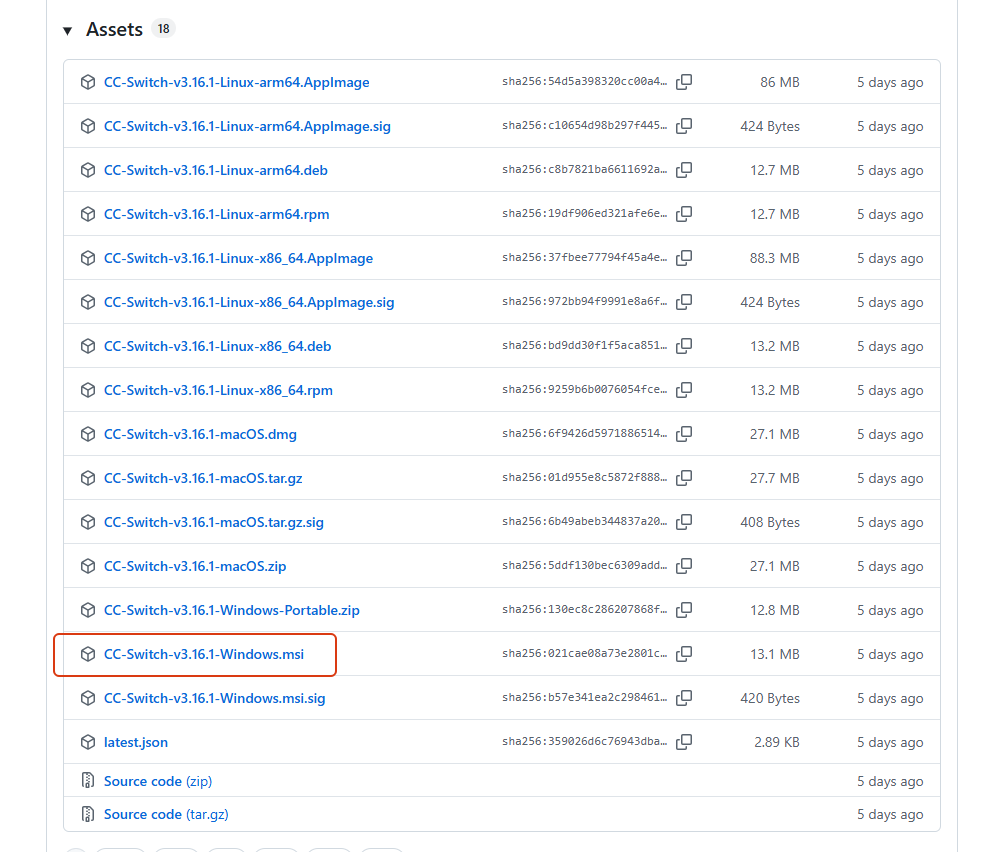Download CC-Switch-v3.16.1-Linux-arm64.deb
The width and height of the screenshot is (982, 852).
[x=215, y=170]
